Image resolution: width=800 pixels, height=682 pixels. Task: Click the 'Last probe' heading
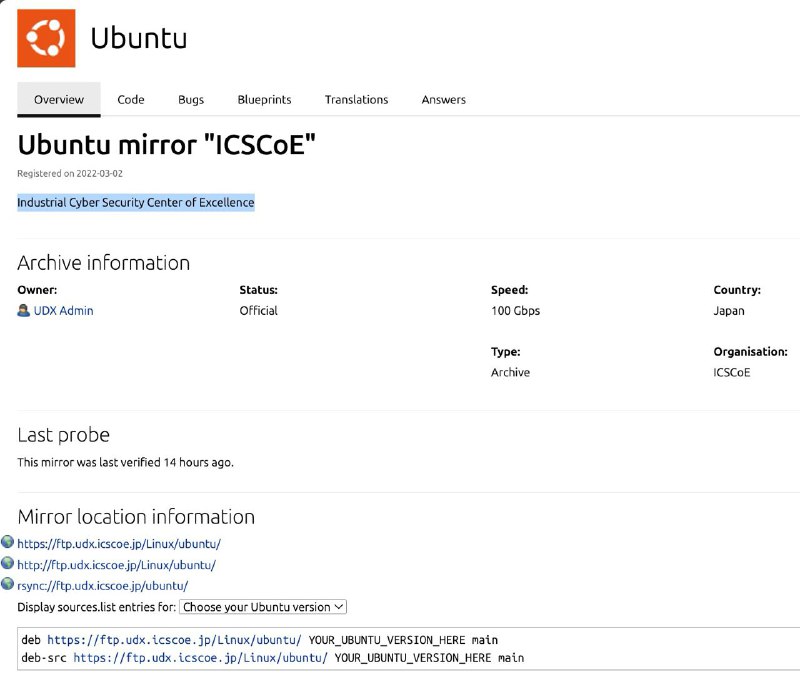click(x=63, y=435)
